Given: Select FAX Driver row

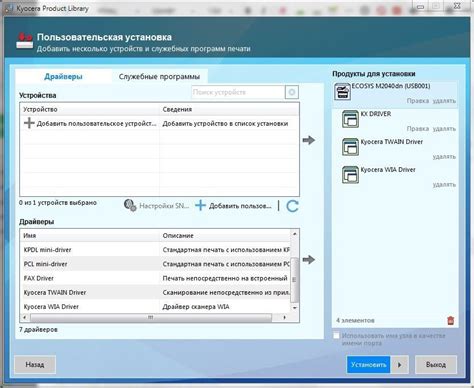Looking at the screenshot, I should point(155,278).
